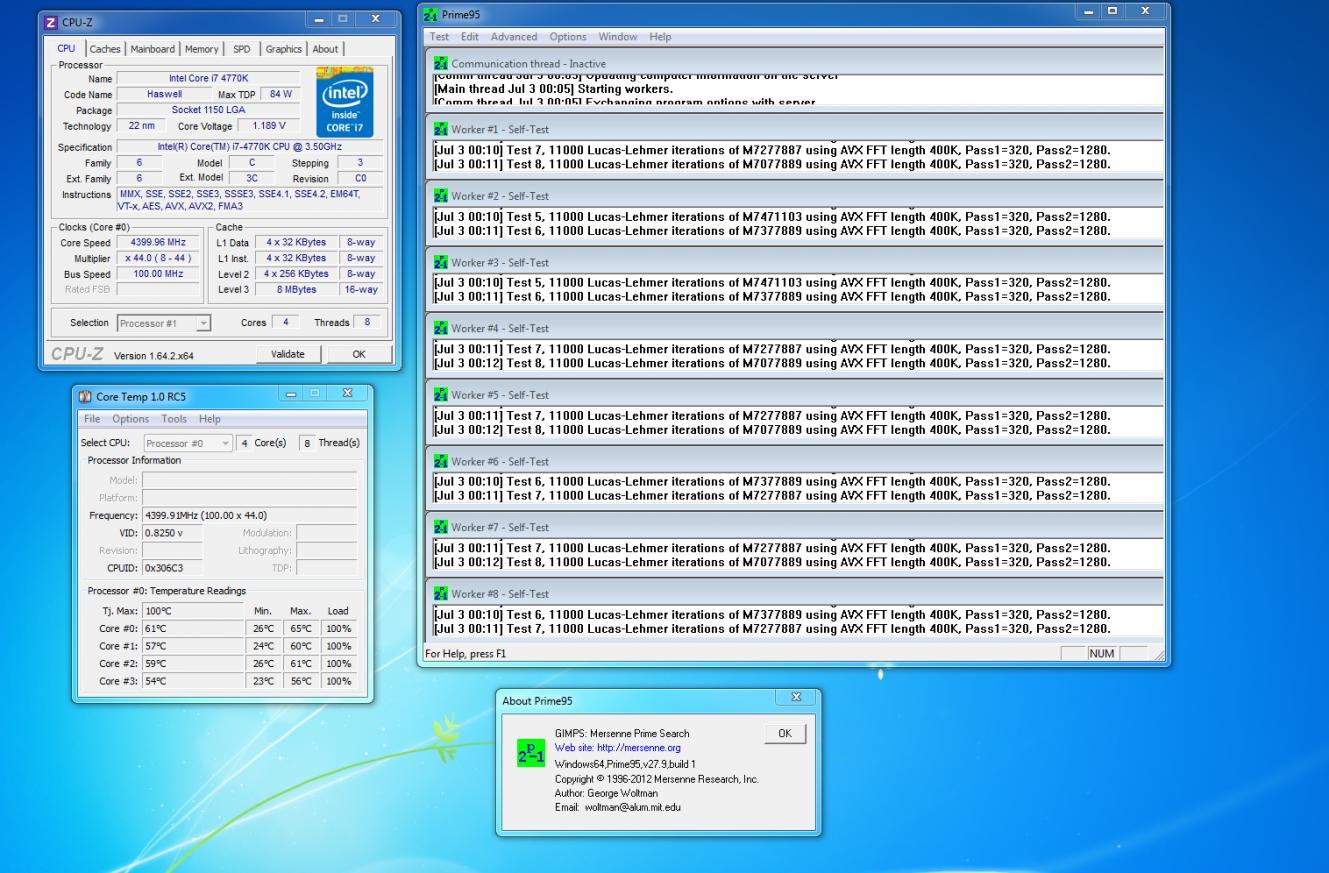
Task: Click the processor Name field Intel Core i7 4770K
Action: point(208,78)
